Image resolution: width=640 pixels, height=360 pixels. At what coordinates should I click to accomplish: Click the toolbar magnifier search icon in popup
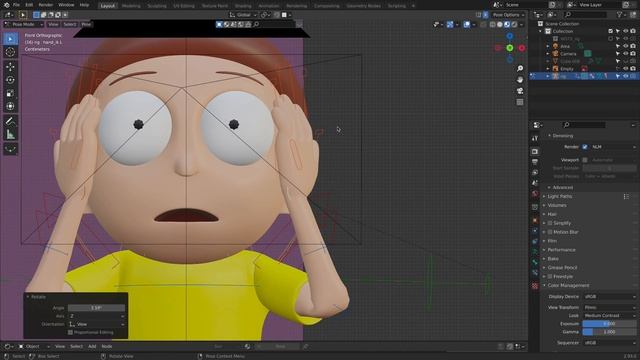pos(256,24)
